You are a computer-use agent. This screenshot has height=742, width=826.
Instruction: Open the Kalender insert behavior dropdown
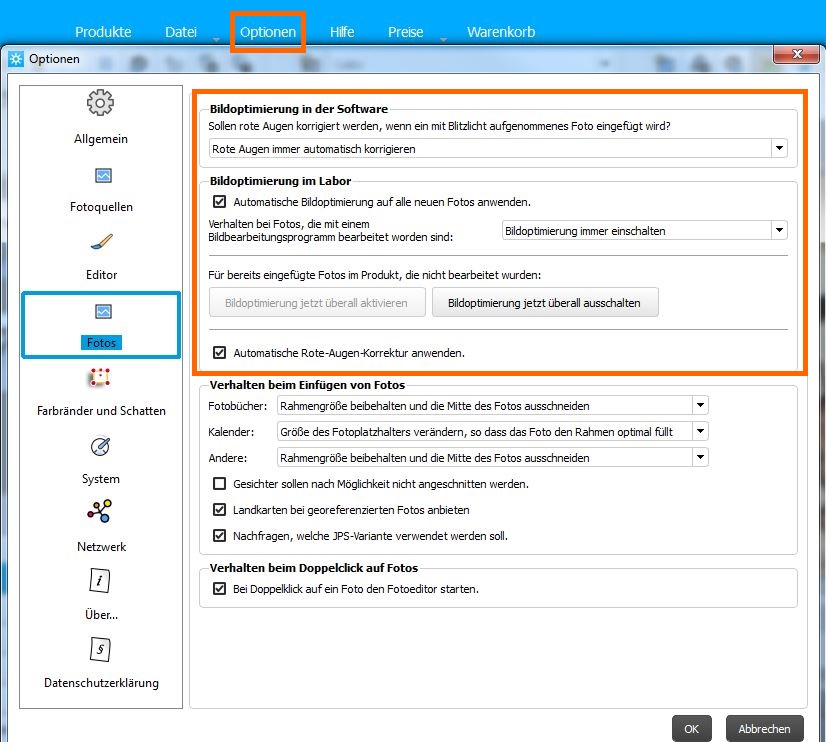tap(700, 432)
